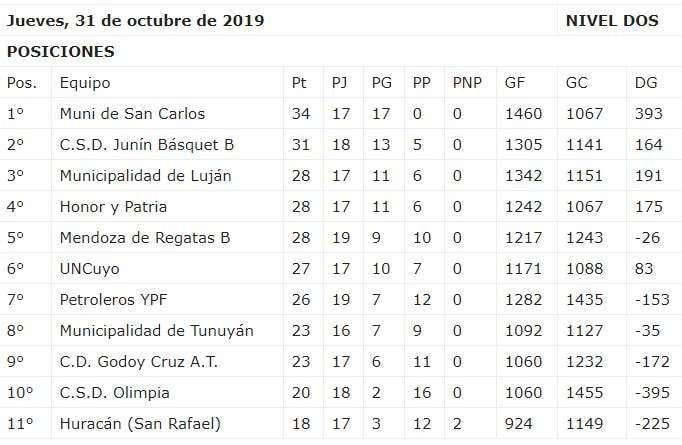
Task: Click the GF column header
Action: (x=515, y=83)
